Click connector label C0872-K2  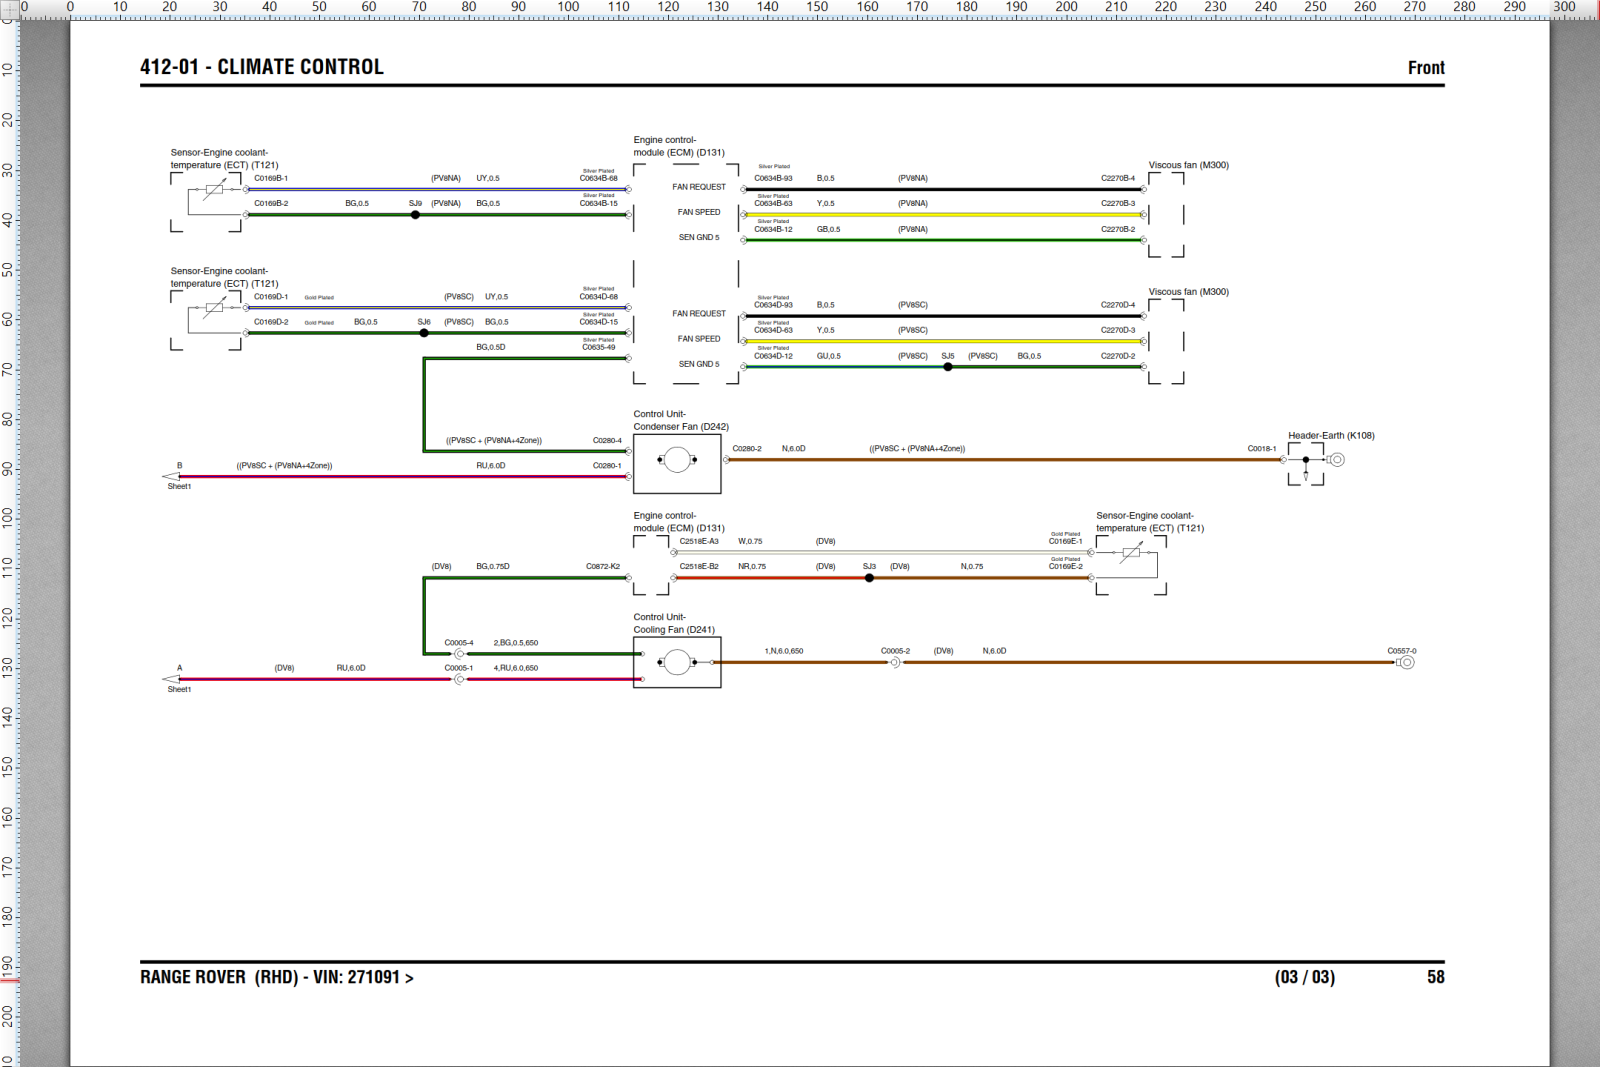point(603,566)
